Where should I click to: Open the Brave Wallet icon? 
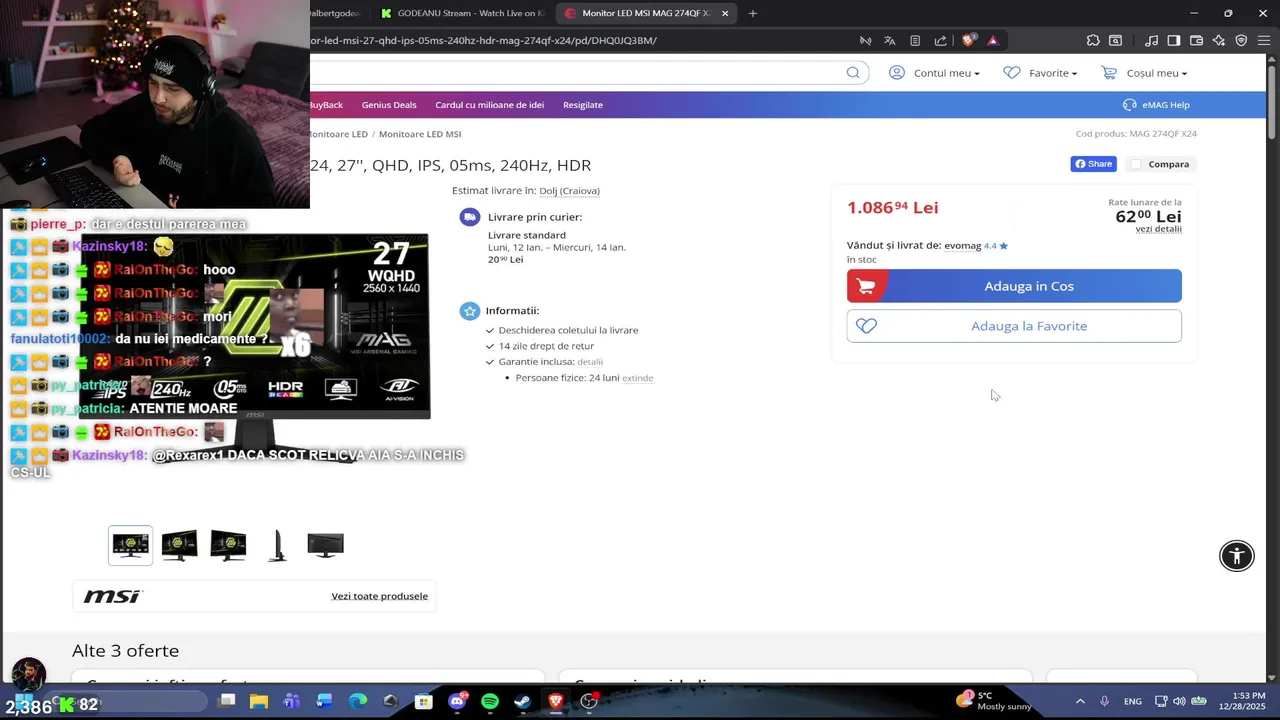1196,41
